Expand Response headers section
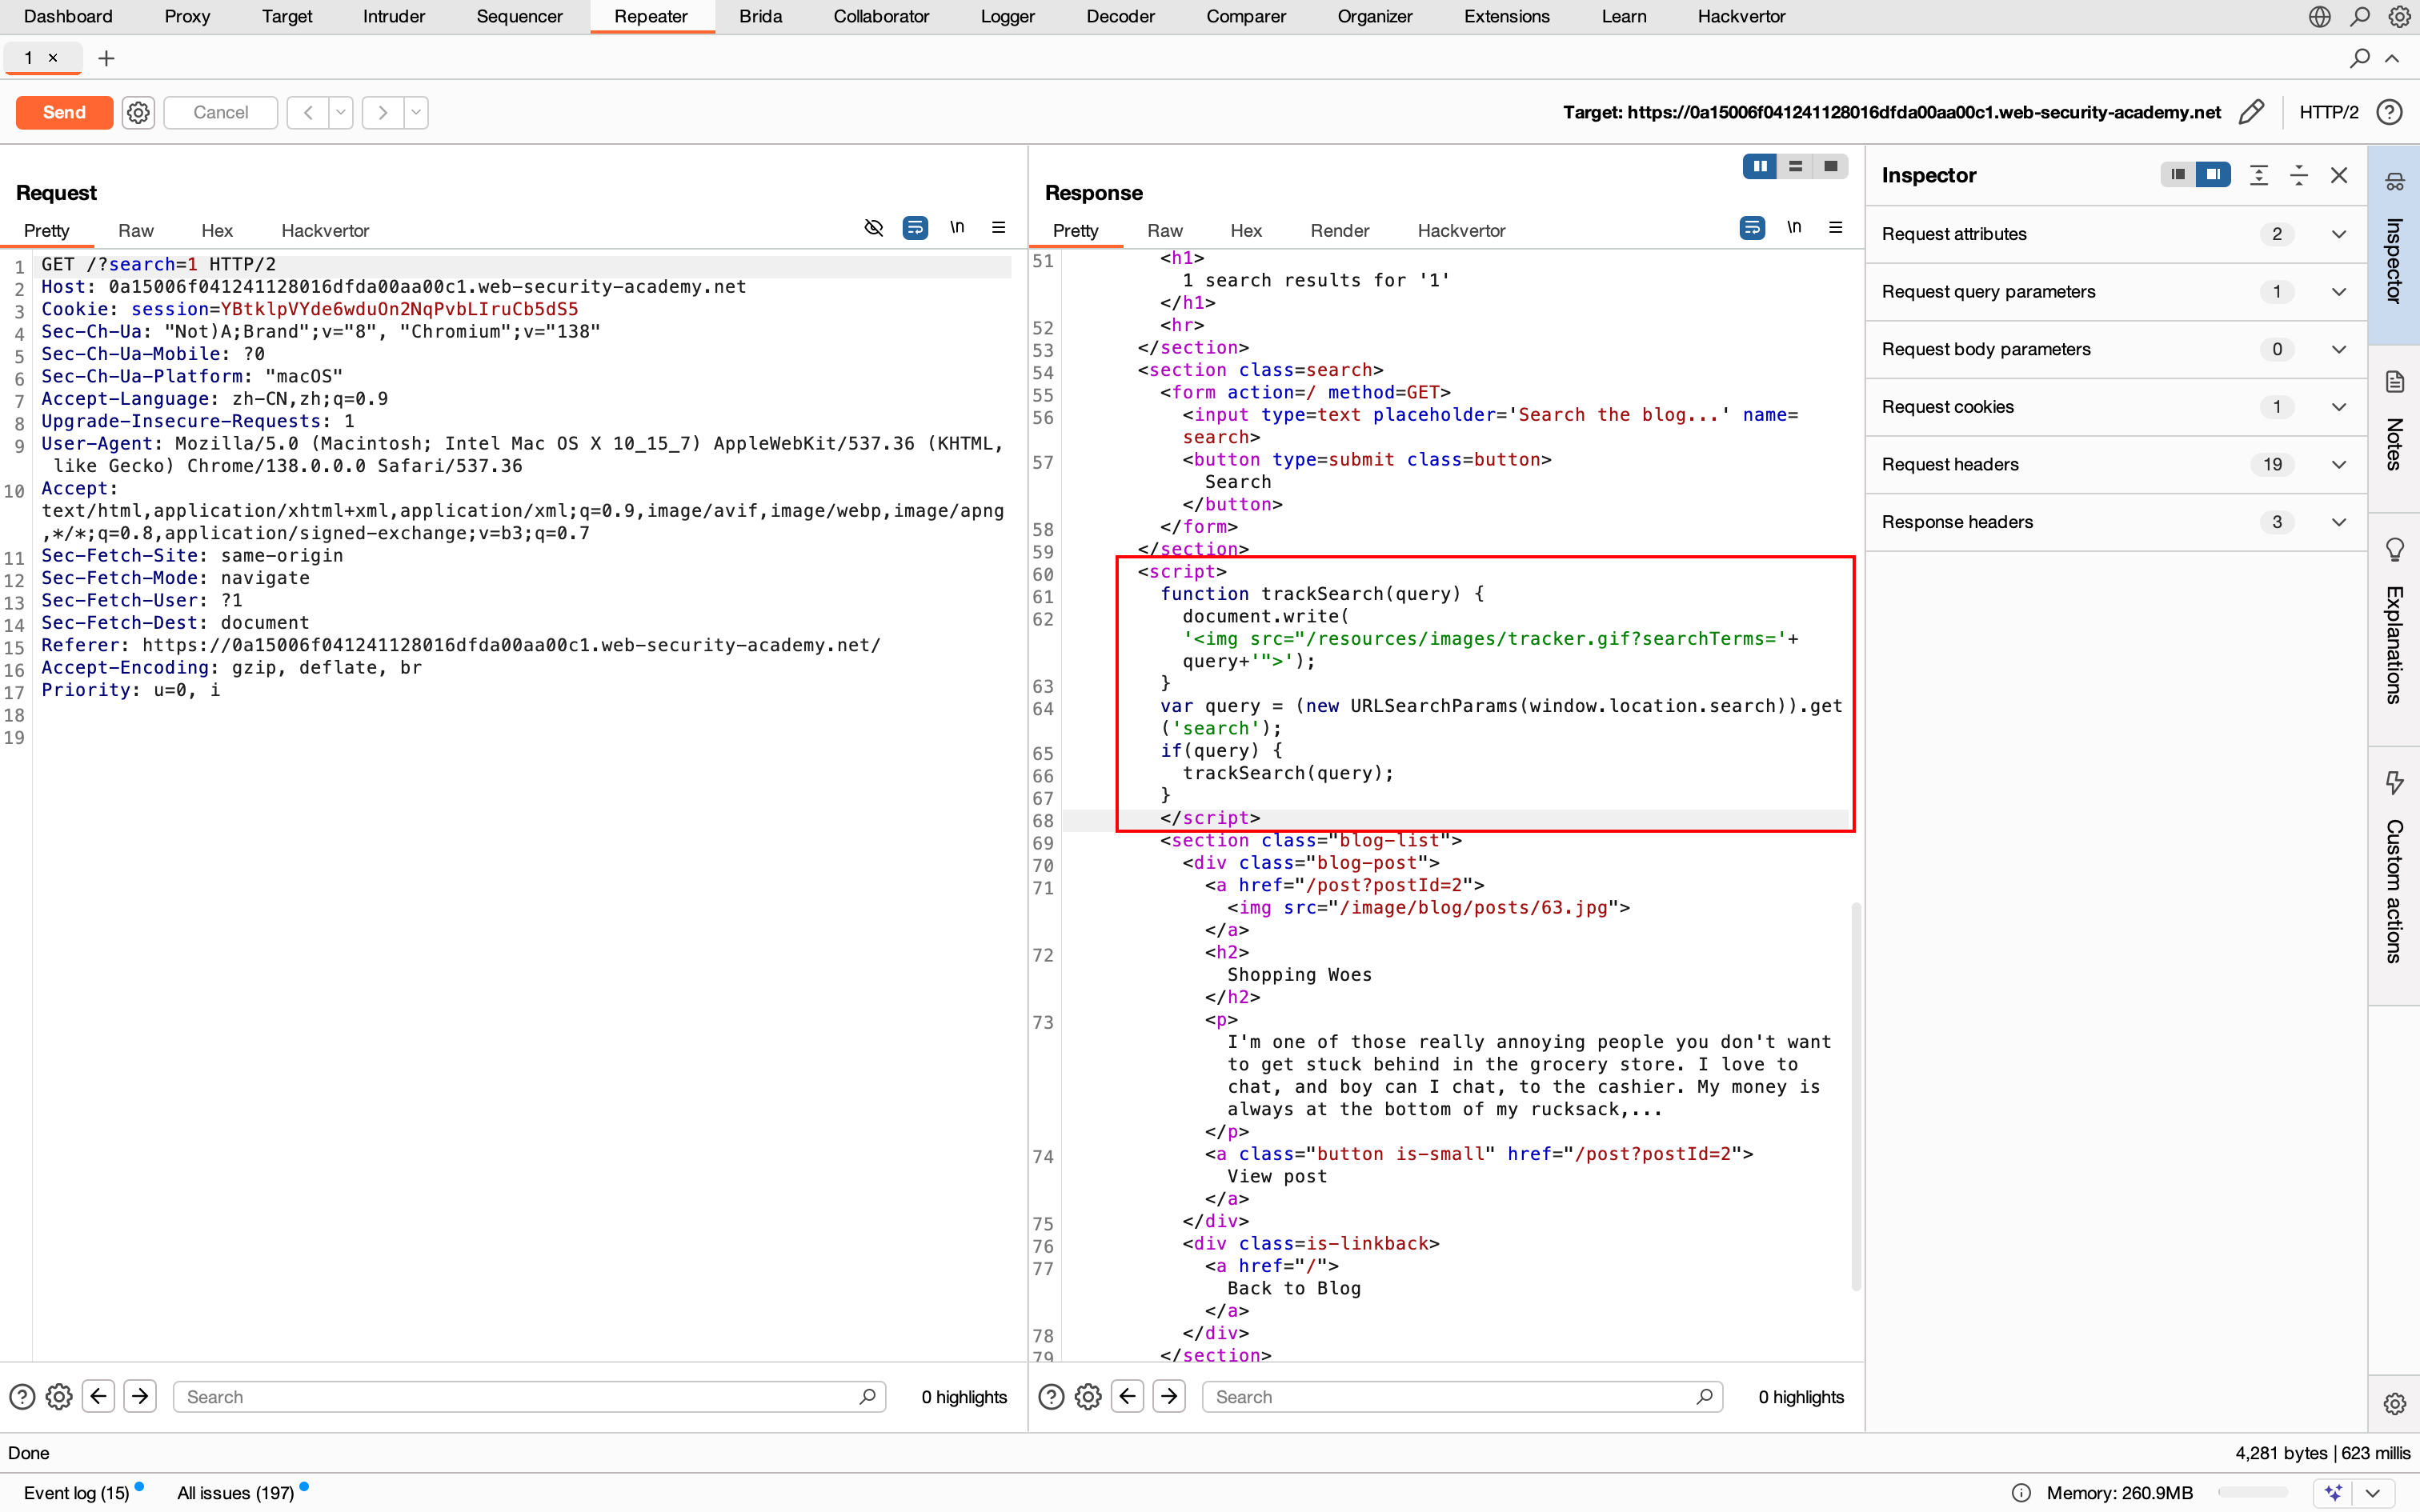Viewport: 2420px width, 1512px height. 2116,522
